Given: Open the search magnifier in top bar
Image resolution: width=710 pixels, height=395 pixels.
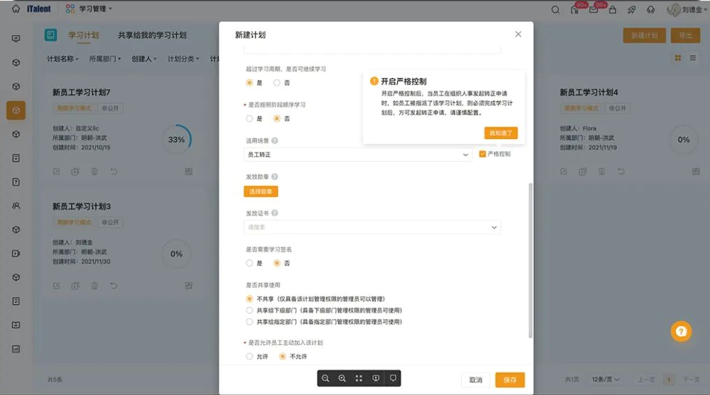Looking at the screenshot, I should (555, 10).
